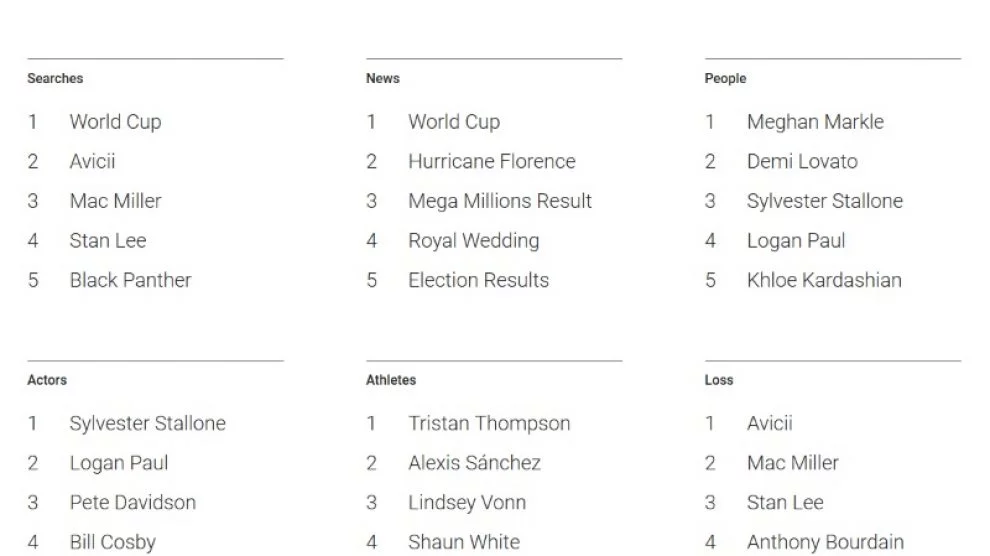Open Black Panther search result
990x556 pixels.
tap(130, 280)
